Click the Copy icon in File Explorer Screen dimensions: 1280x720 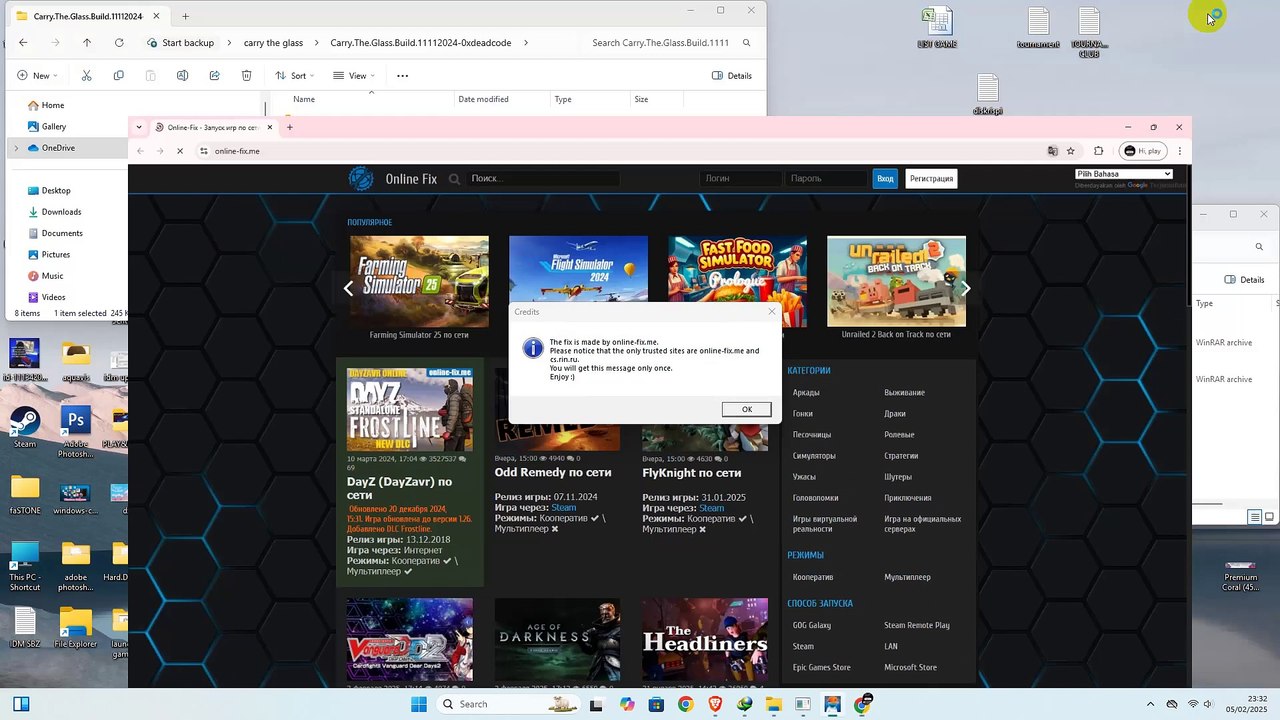pyautogui.click(x=118, y=76)
